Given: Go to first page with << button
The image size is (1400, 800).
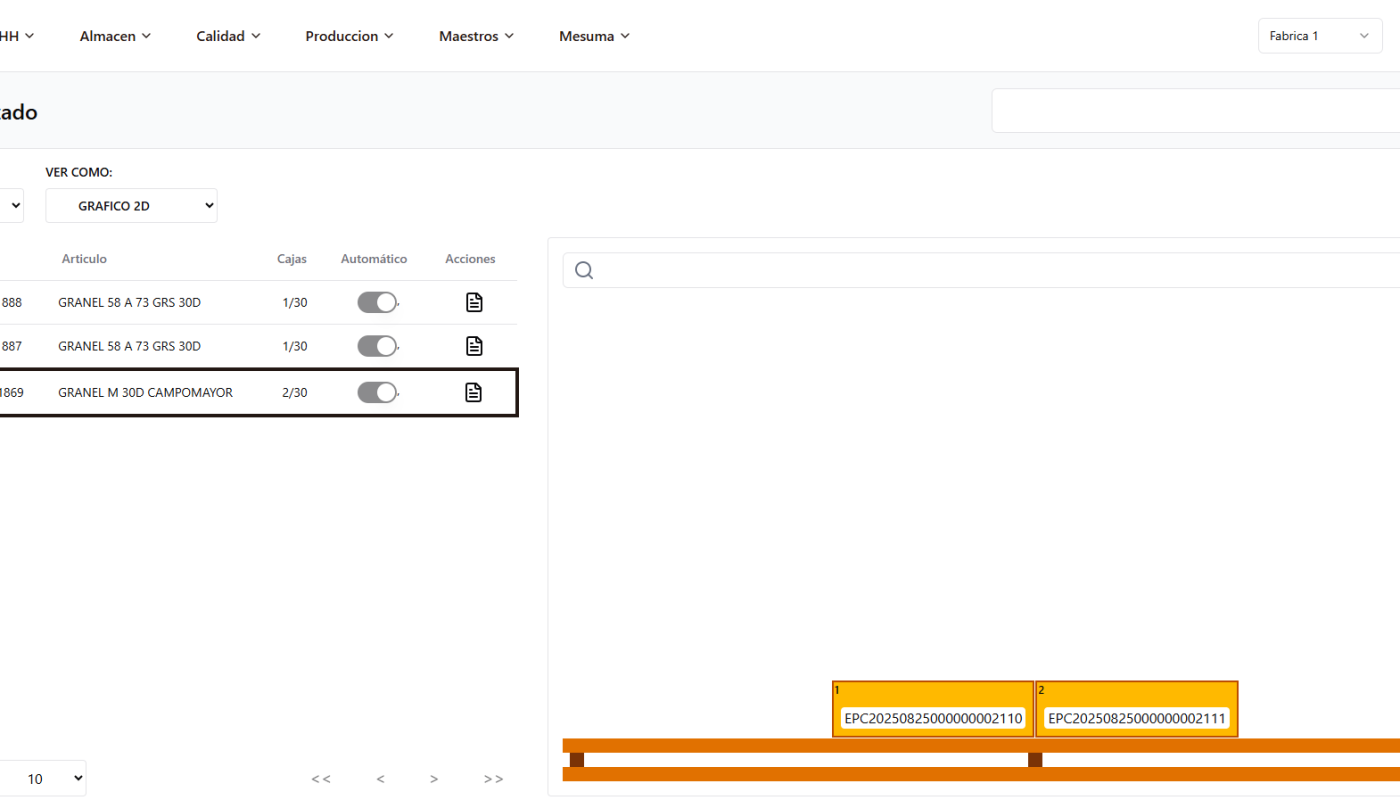Looking at the screenshot, I should coord(321,779).
